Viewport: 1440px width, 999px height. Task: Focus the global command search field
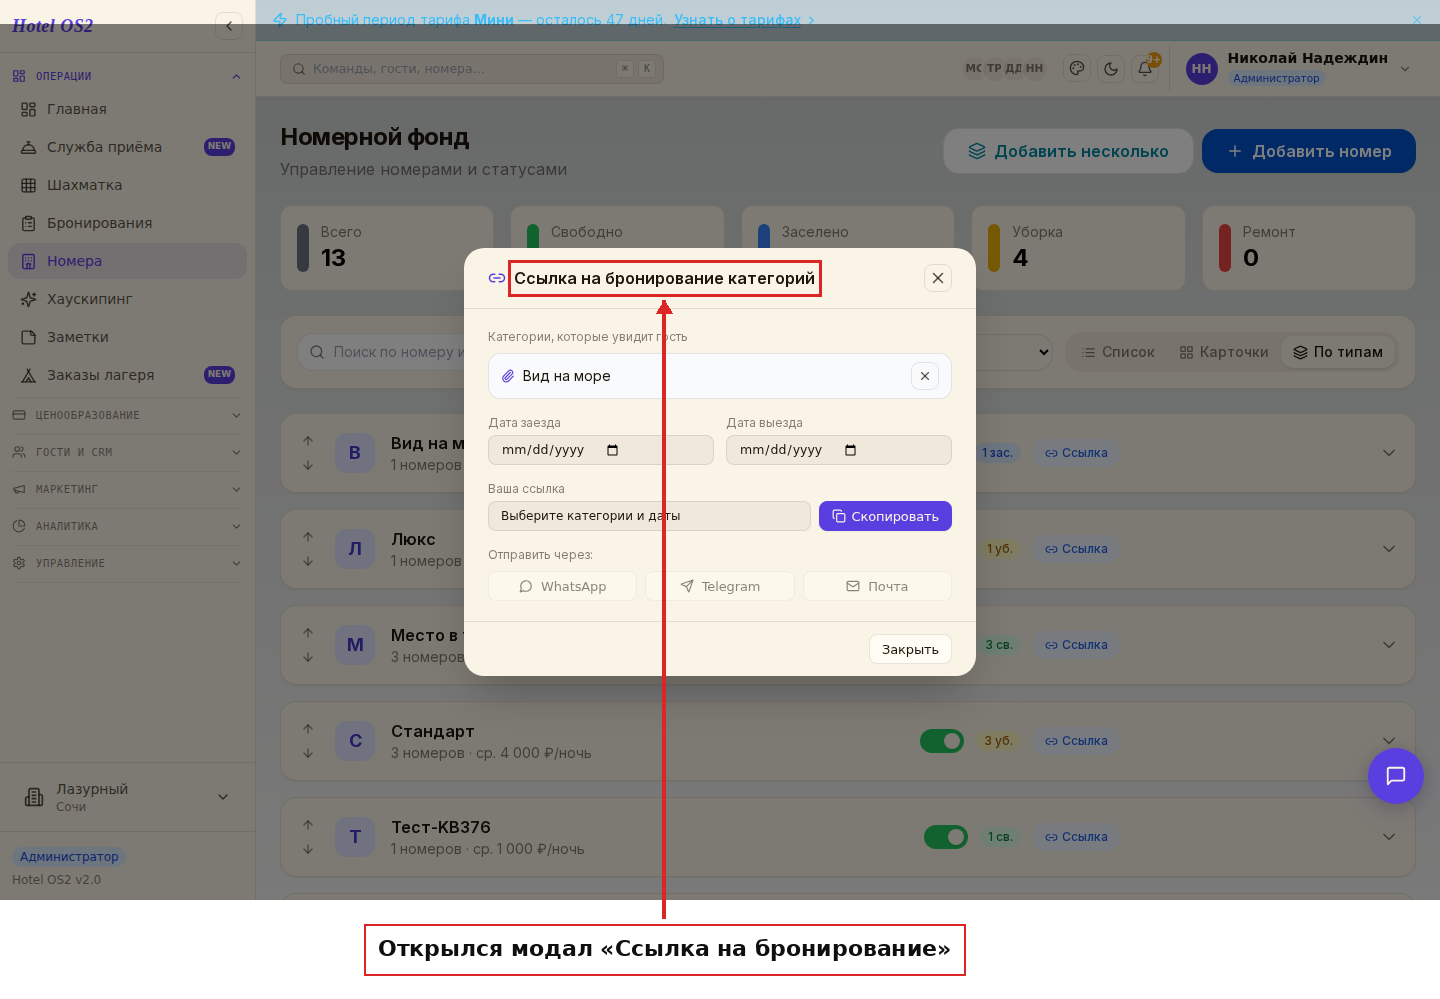point(472,69)
